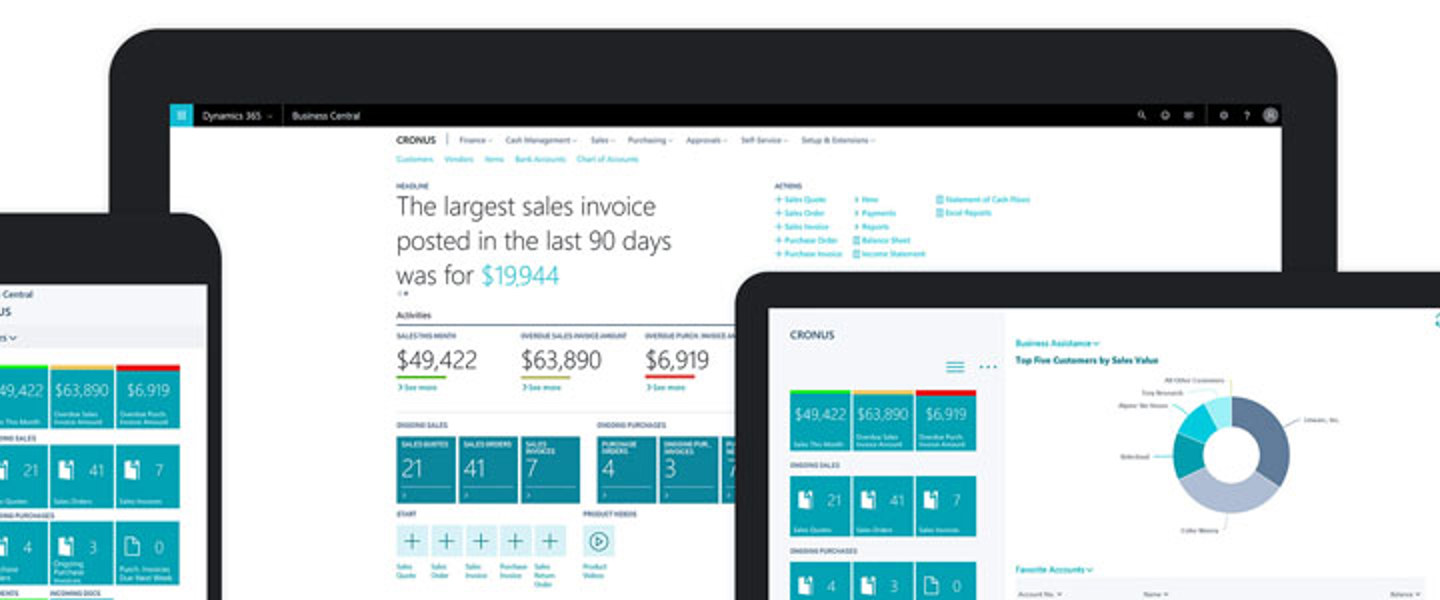Screen dimensions: 1440x600
Task: Expand the Business Assistance dropdown
Action: (1057, 343)
